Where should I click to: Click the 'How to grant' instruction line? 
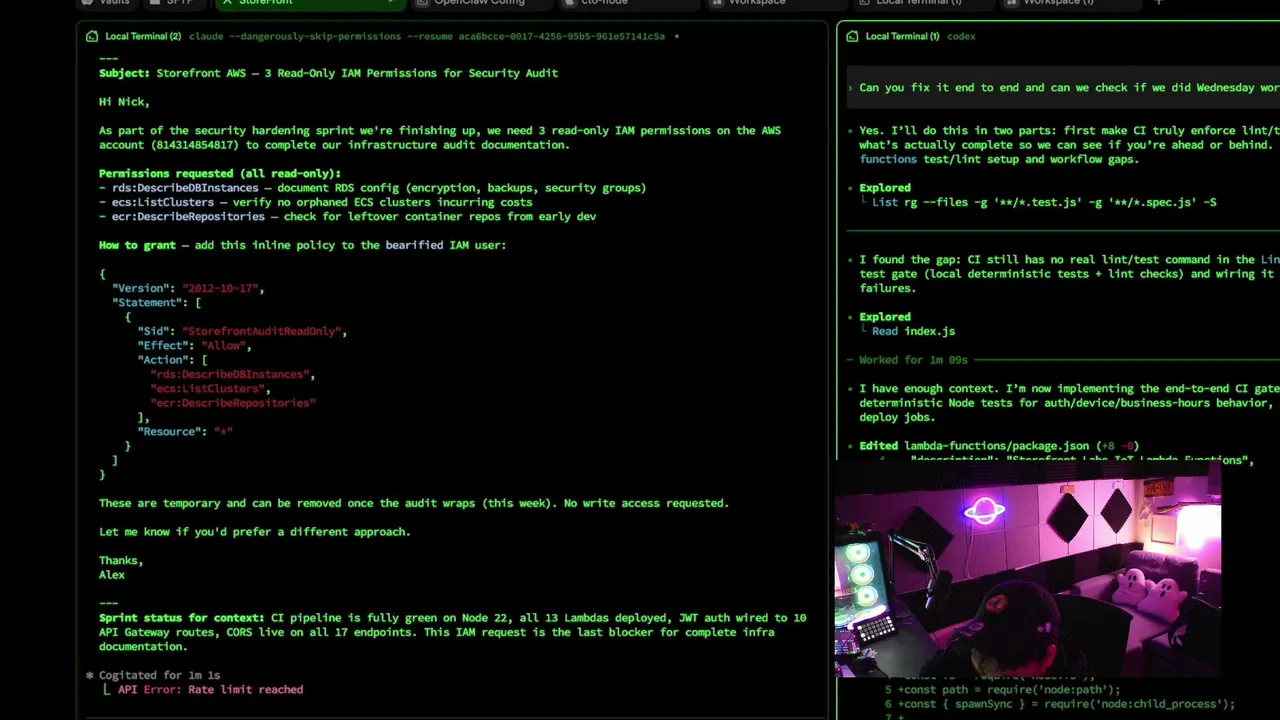coord(302,245)
